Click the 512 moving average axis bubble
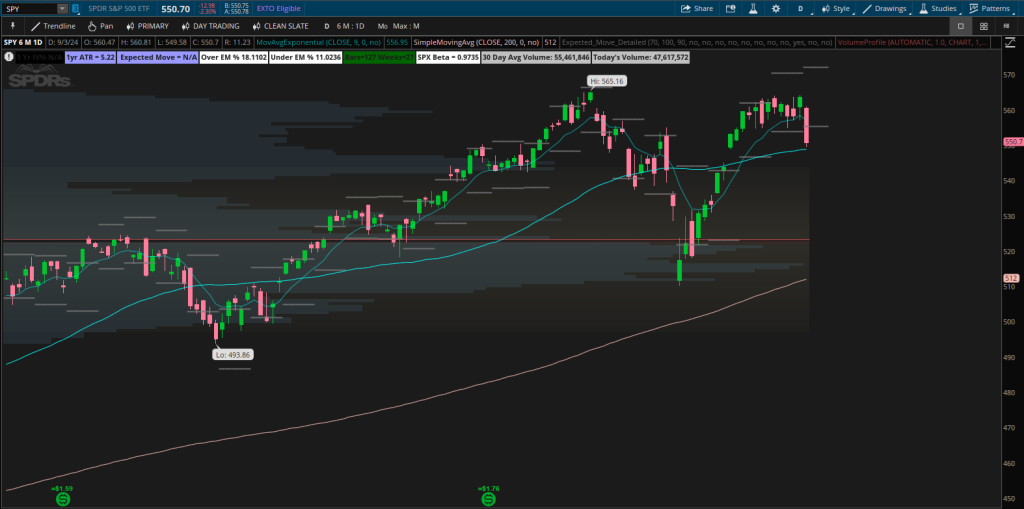The width and height of the screenshot is (1024, 509). [x=1012, y=278]
